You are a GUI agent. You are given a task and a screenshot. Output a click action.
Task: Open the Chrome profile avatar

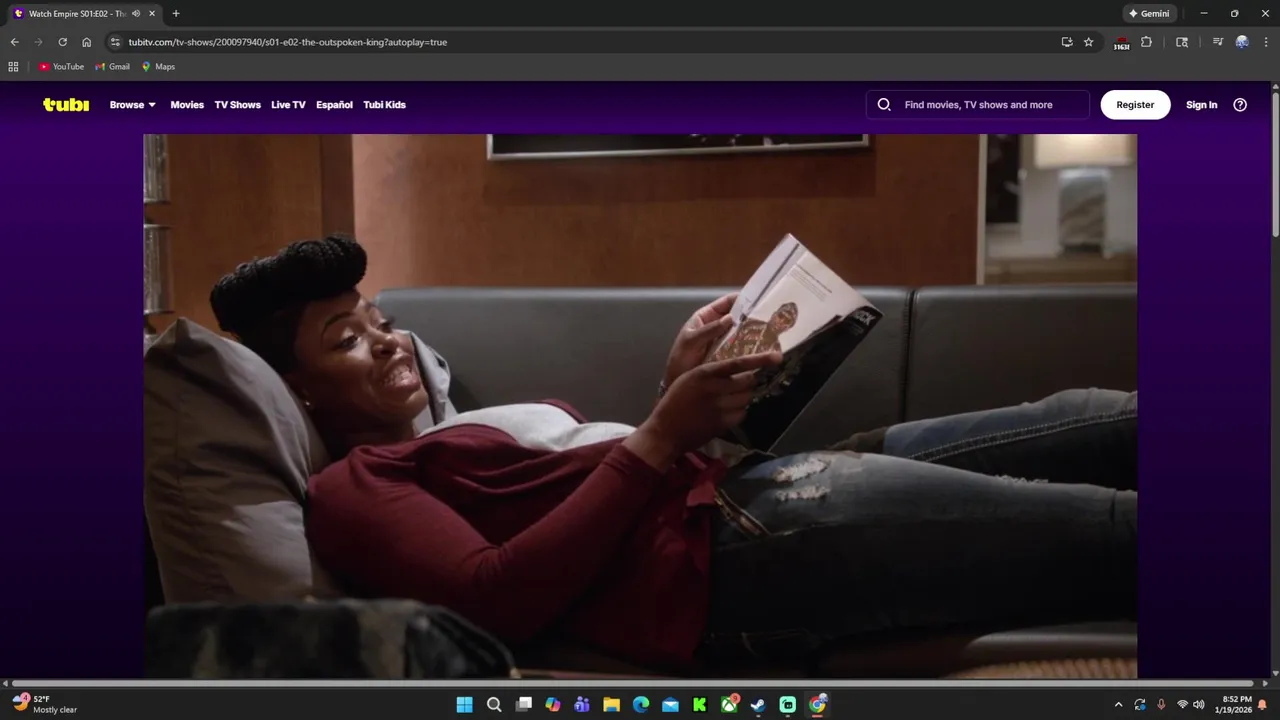(x=1242, y=42)
